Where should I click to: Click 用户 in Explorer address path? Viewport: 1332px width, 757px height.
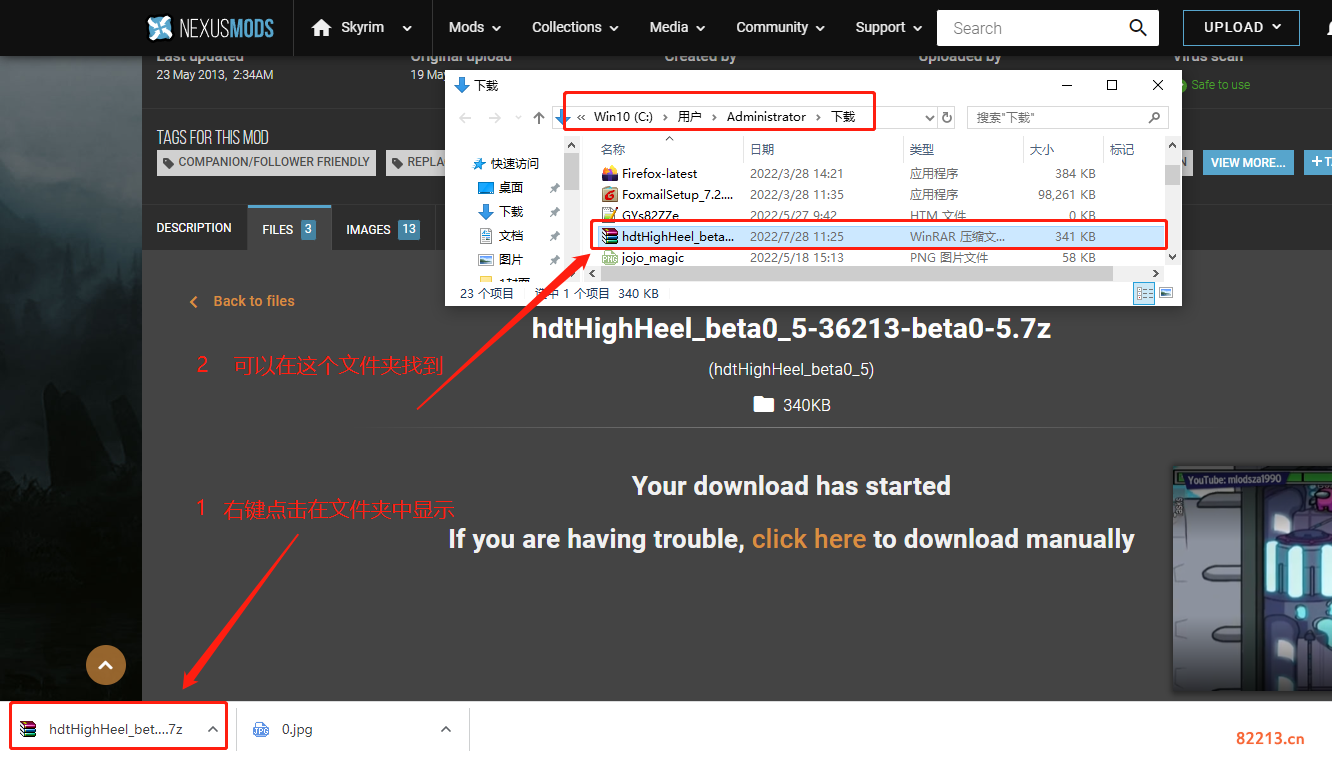(x=690, y=117)
